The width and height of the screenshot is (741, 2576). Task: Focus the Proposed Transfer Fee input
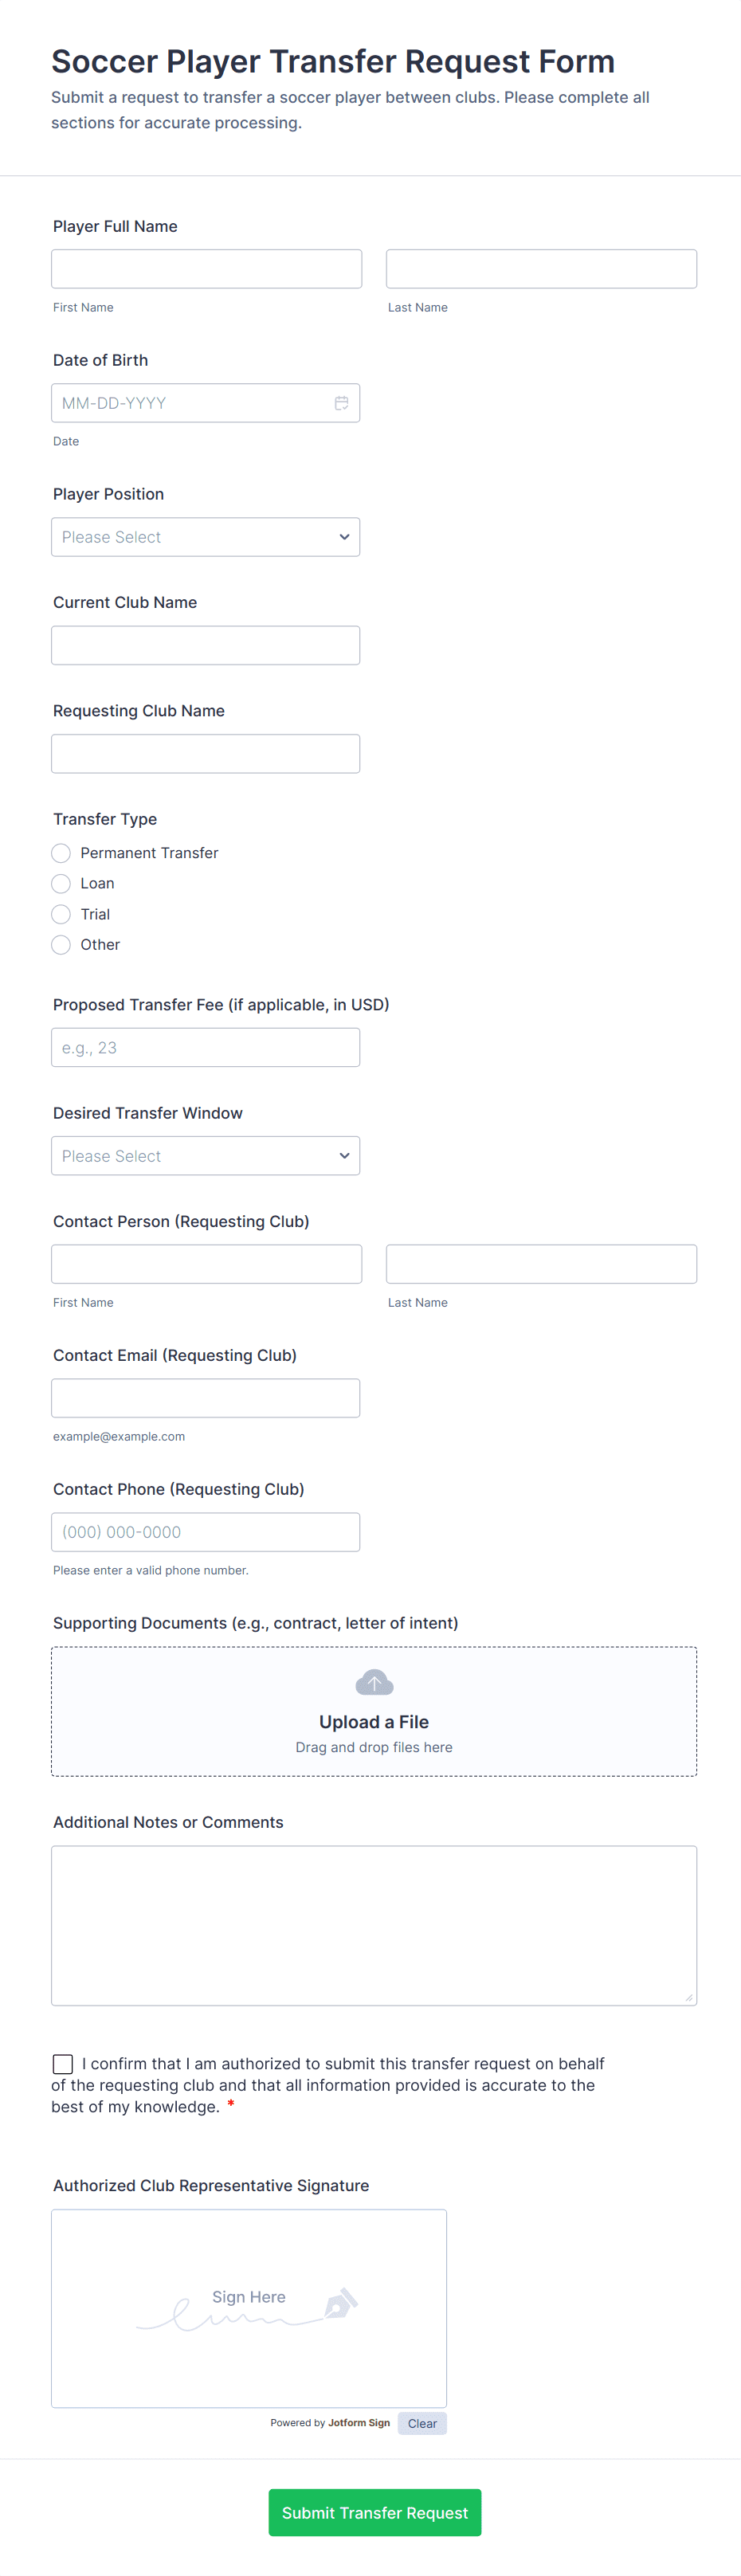tap(205, 1048)
